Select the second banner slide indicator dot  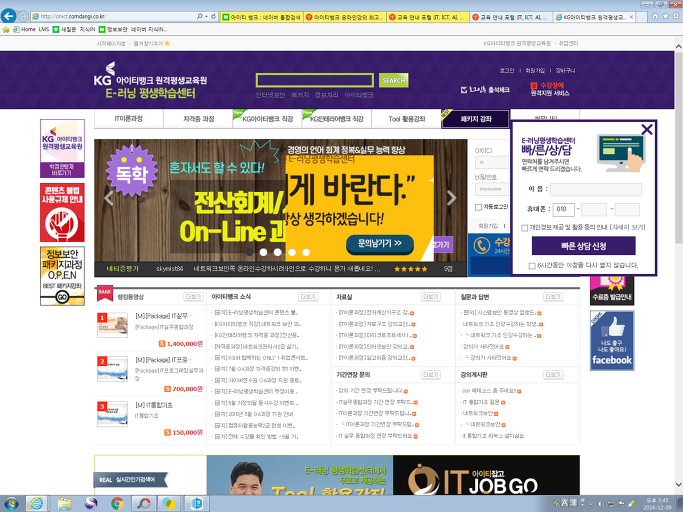[x=264, y=252]
